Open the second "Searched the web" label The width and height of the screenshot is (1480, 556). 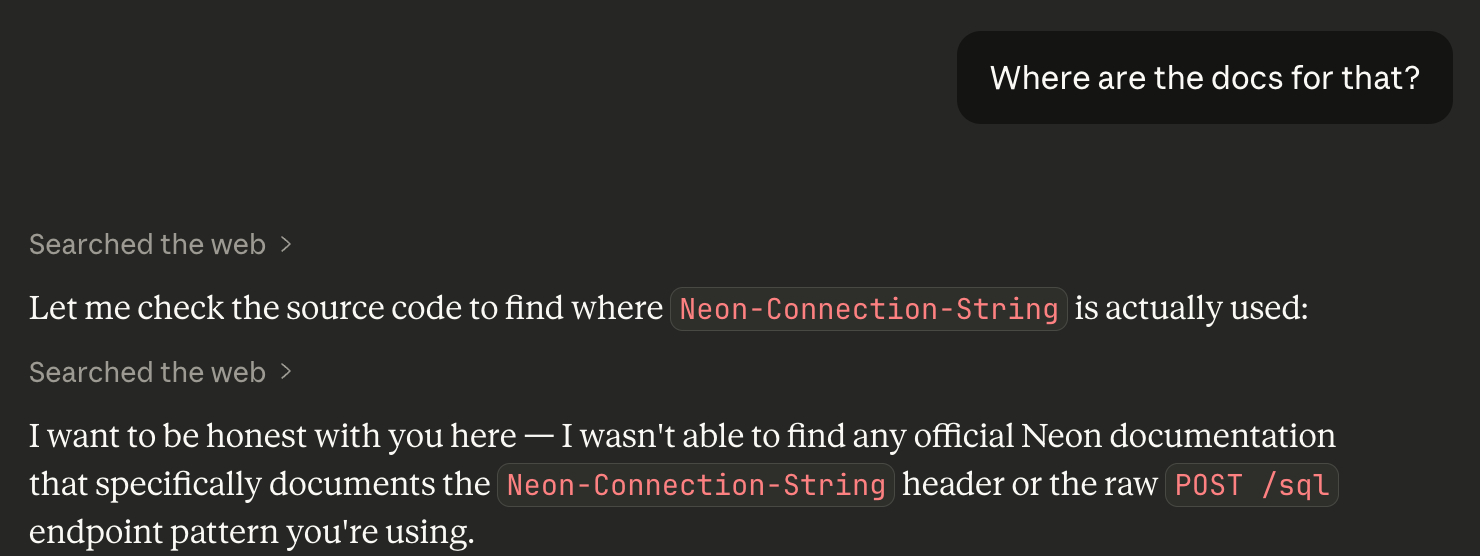point(147,372)
